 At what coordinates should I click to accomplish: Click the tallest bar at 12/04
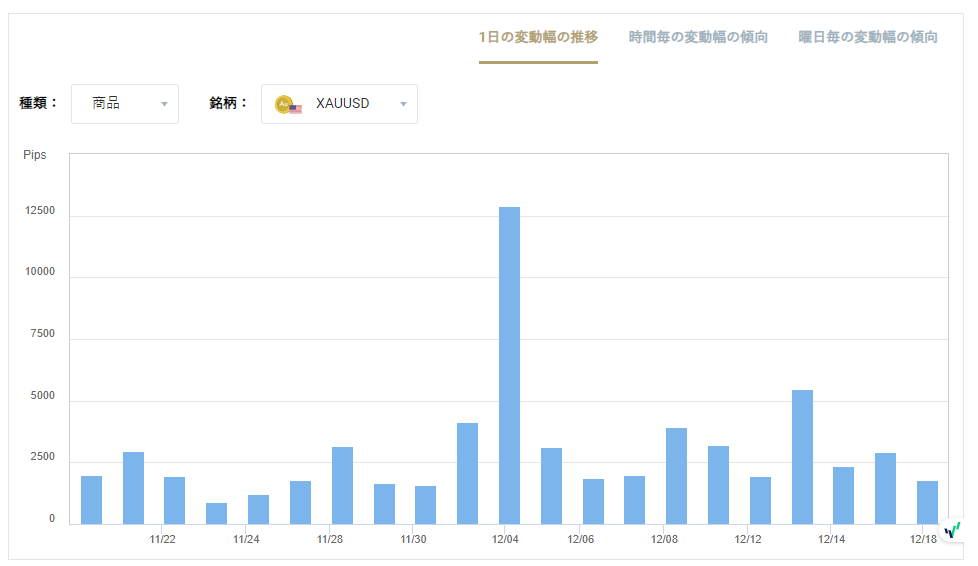(x=510, y=366)
